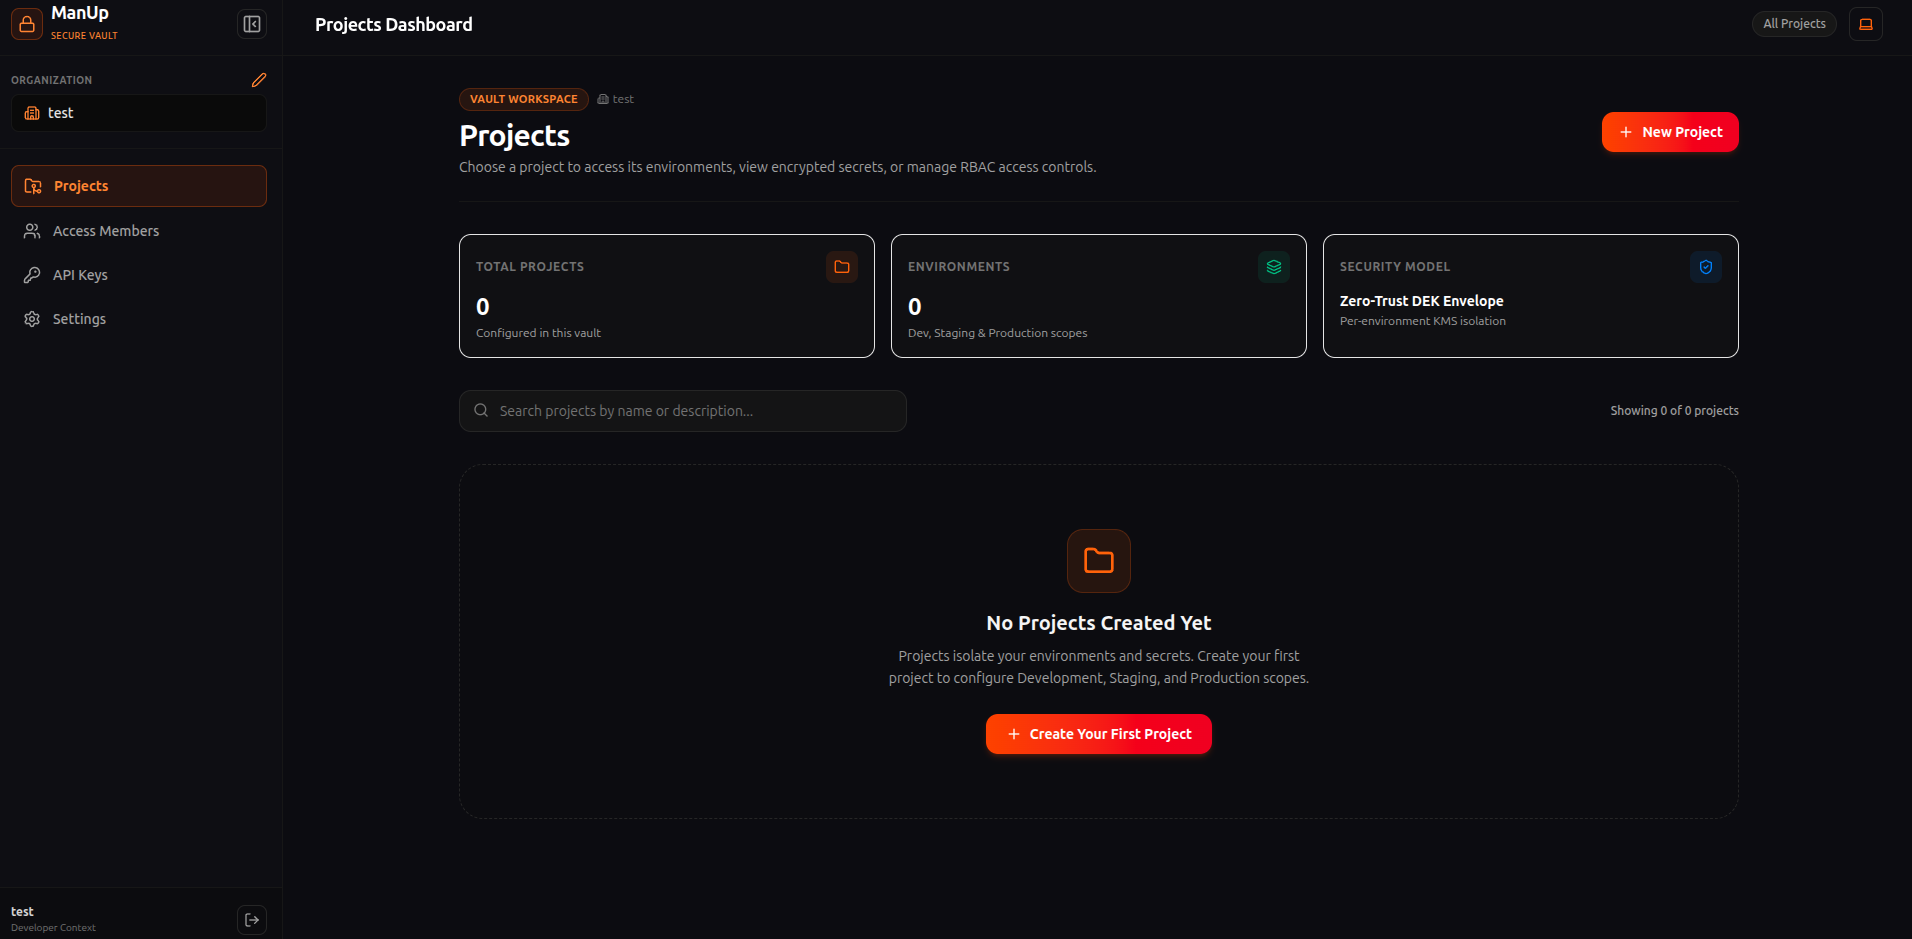Click the New Project button
Image resolution: width=1912 pixels, height=939 pixels.
tap(1670, 132)
